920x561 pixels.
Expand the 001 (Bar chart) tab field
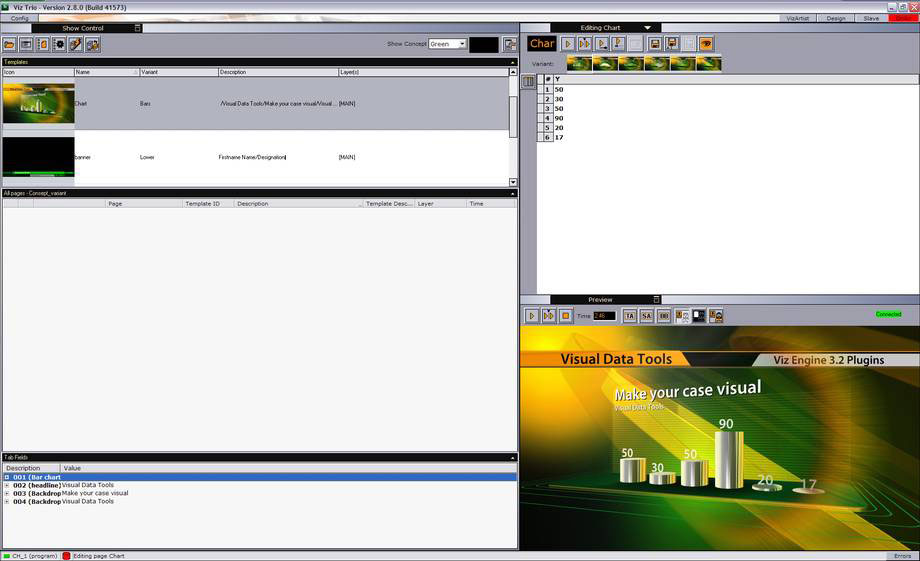7,477
